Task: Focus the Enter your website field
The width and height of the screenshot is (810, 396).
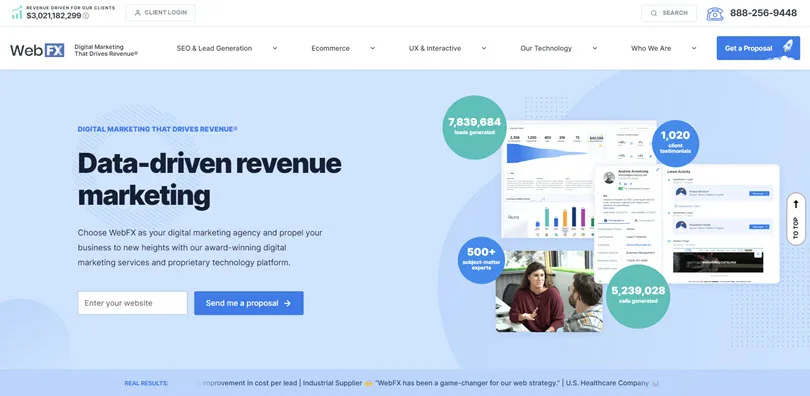Action: (x=133, y=303)
